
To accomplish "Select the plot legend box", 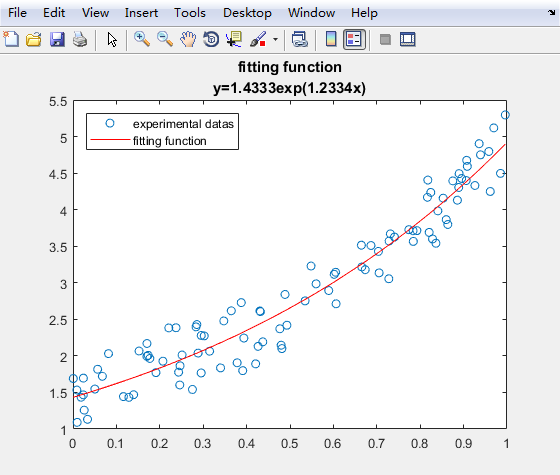I will pyautogui.click(x=162, y=131).
